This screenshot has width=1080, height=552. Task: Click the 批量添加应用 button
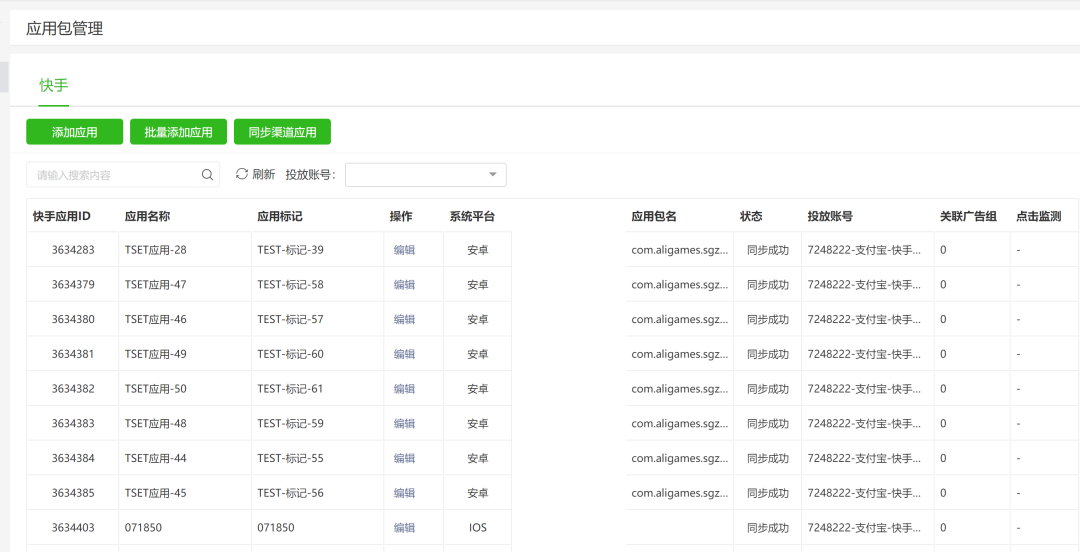178,132
